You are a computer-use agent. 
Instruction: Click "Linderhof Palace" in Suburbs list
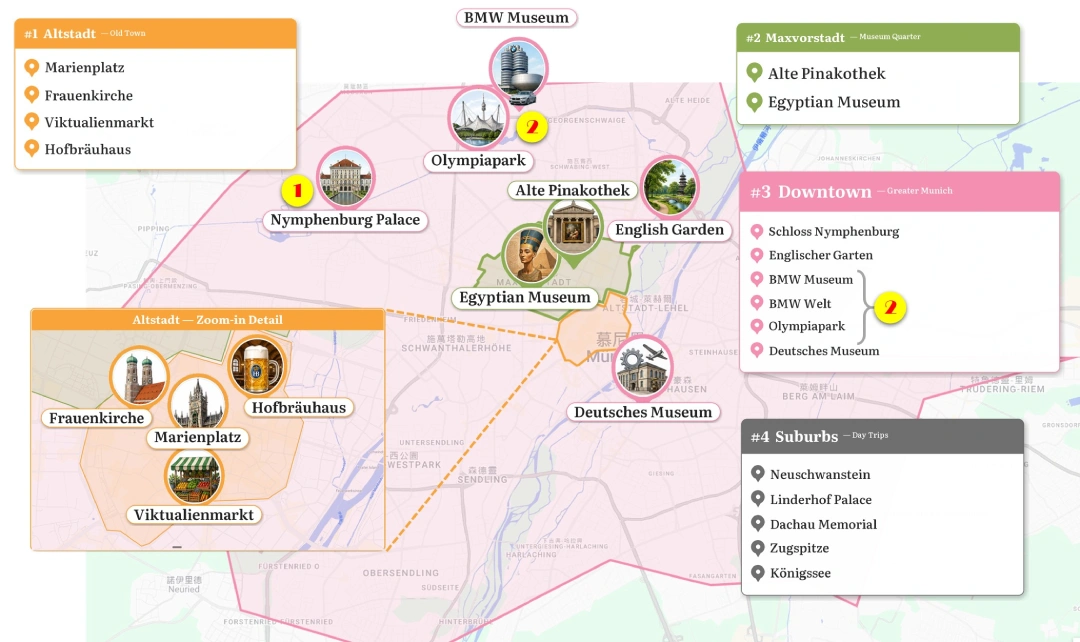click(821, 499)
